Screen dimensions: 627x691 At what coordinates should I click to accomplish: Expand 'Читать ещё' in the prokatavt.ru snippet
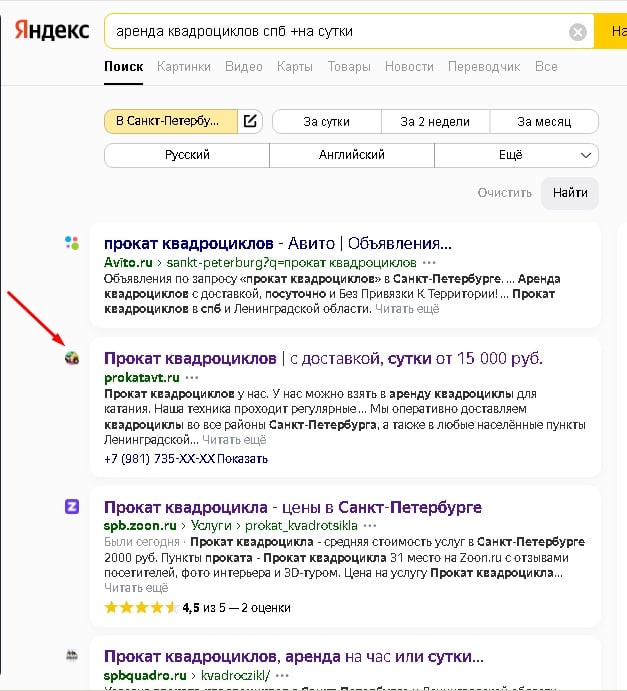click(234, 439)
